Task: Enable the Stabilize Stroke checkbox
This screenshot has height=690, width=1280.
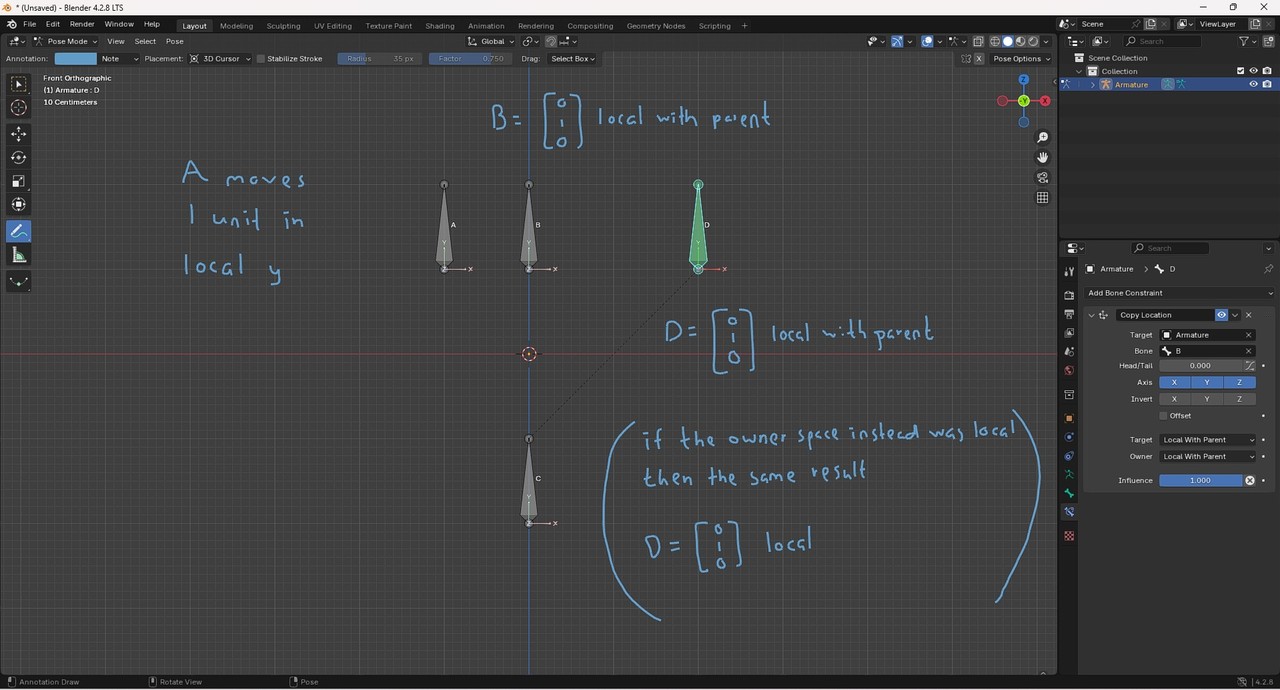Action: tap(261, 59)
